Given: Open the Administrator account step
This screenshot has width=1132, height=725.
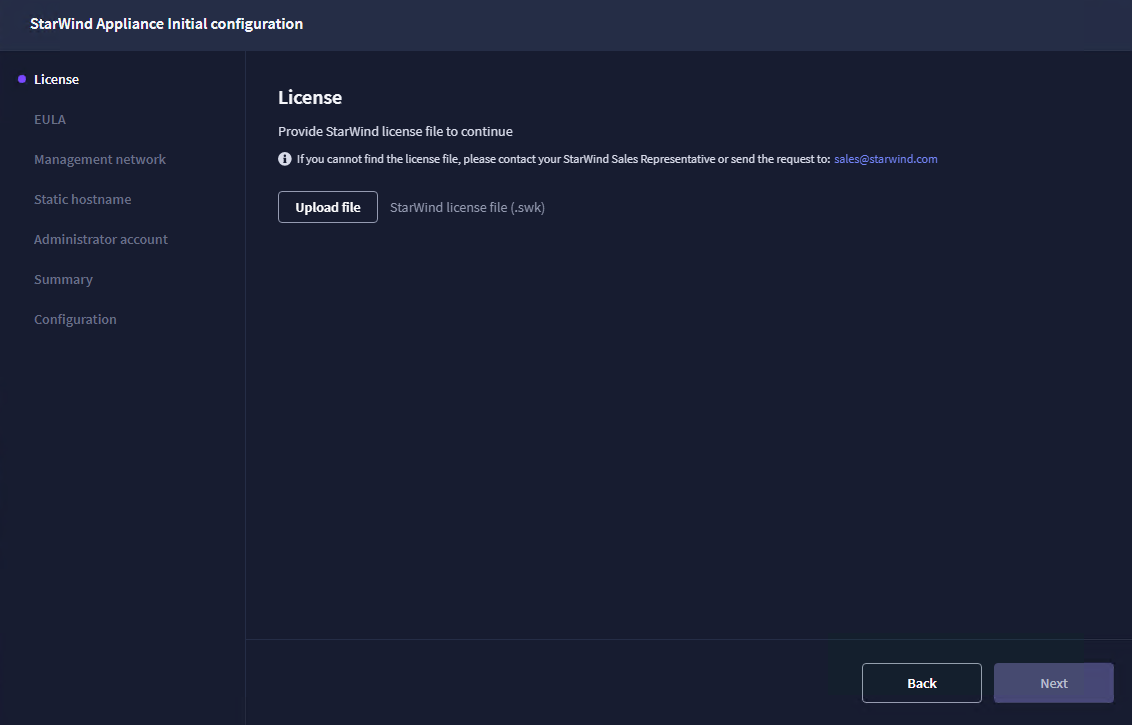Looking at the screenshot, I should click(100, 239).
